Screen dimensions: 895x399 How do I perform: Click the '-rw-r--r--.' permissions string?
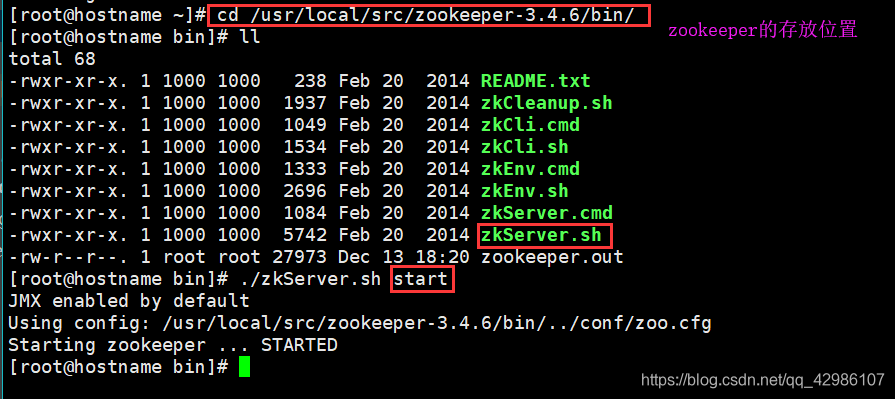click(x=68, y=257)
